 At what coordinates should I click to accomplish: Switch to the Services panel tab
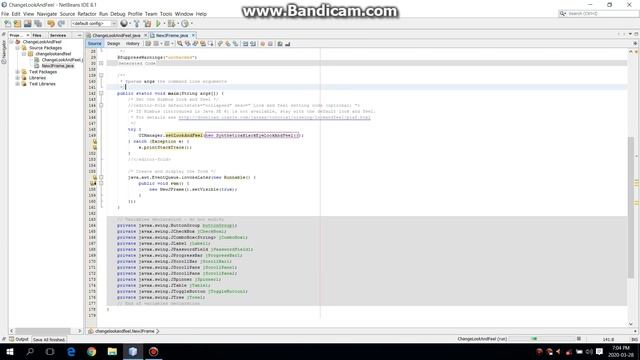click(x=58, y=36)
